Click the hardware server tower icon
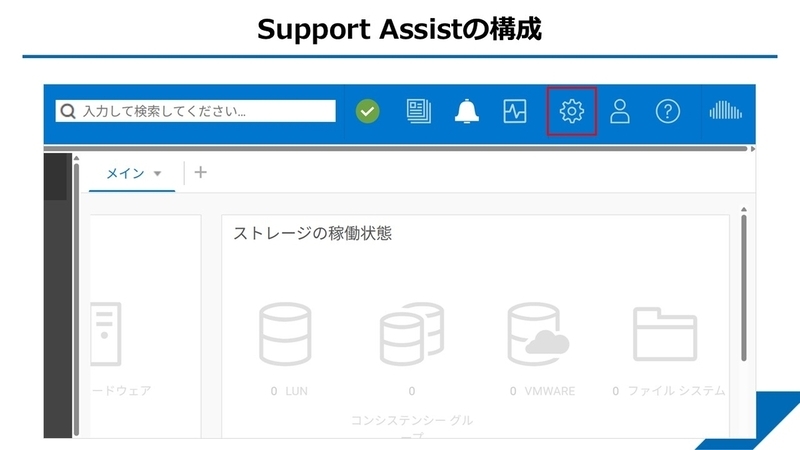 point(106,334)
